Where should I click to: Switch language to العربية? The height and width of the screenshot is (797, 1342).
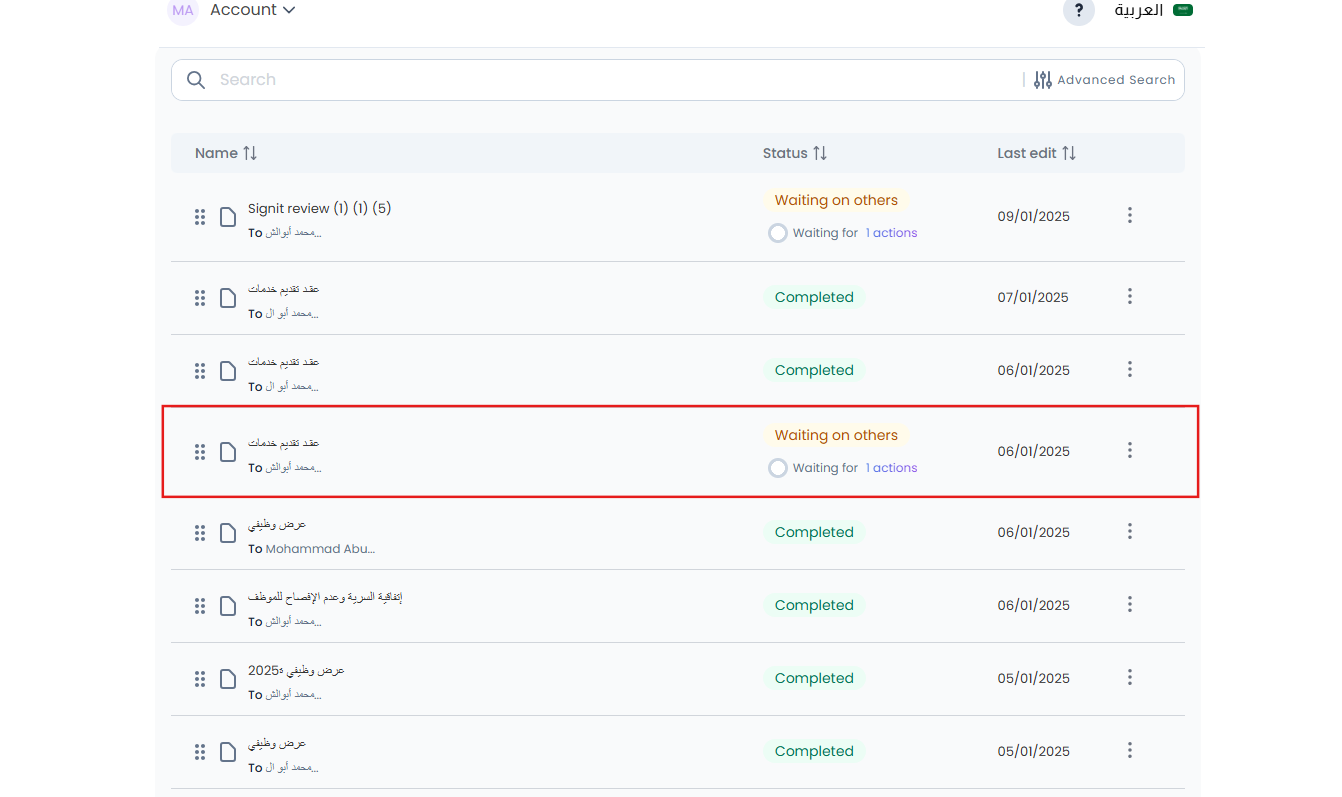point(1139,10)
